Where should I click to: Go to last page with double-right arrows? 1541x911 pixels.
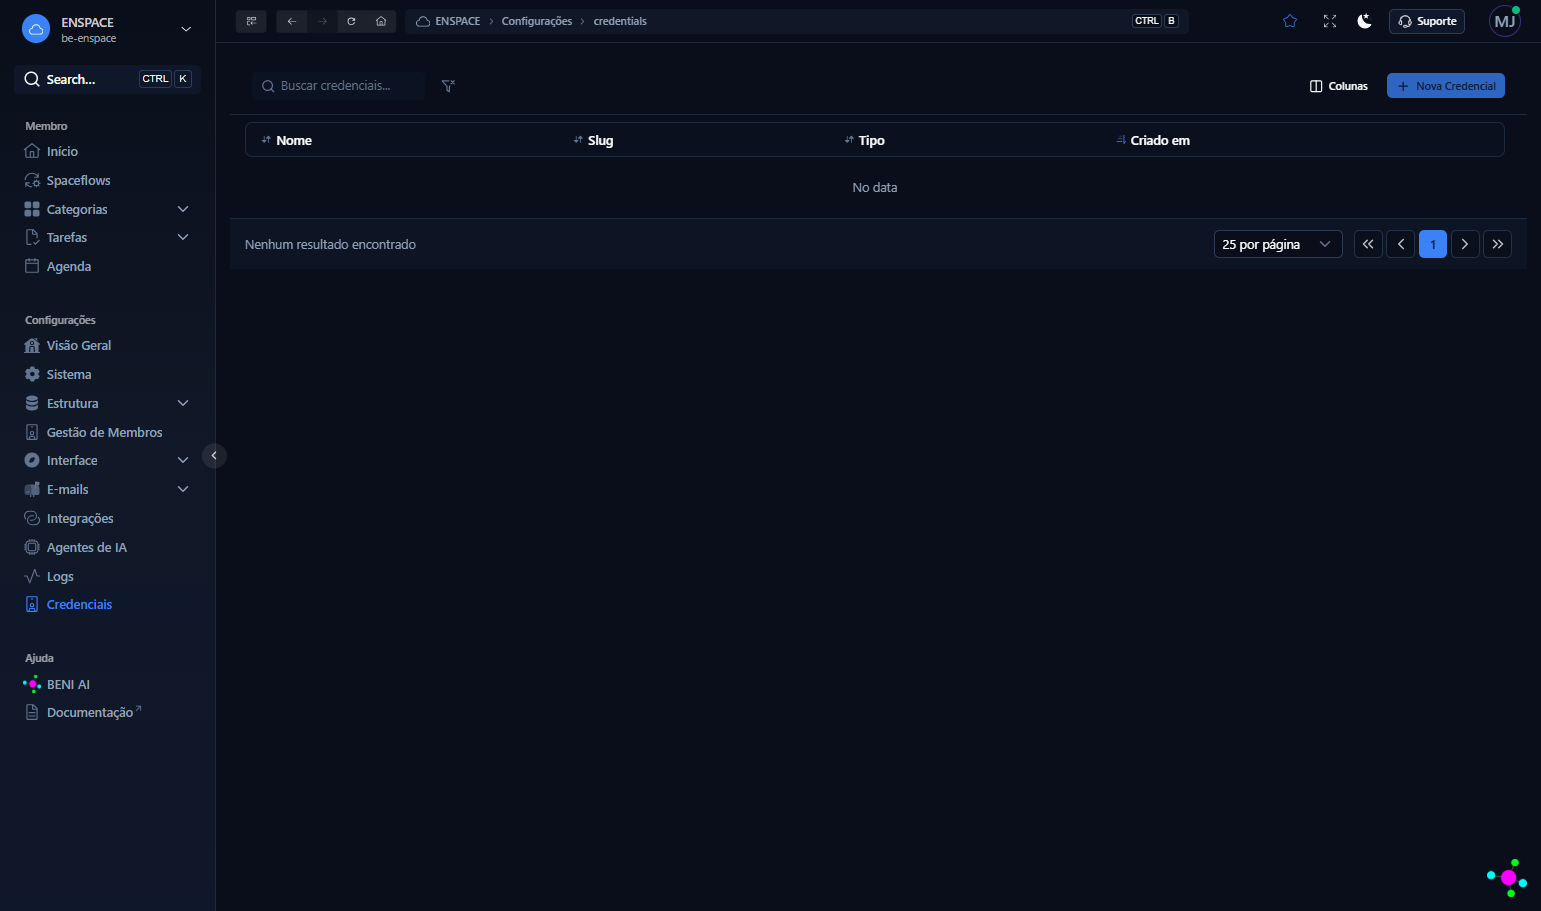point(1497,244)
